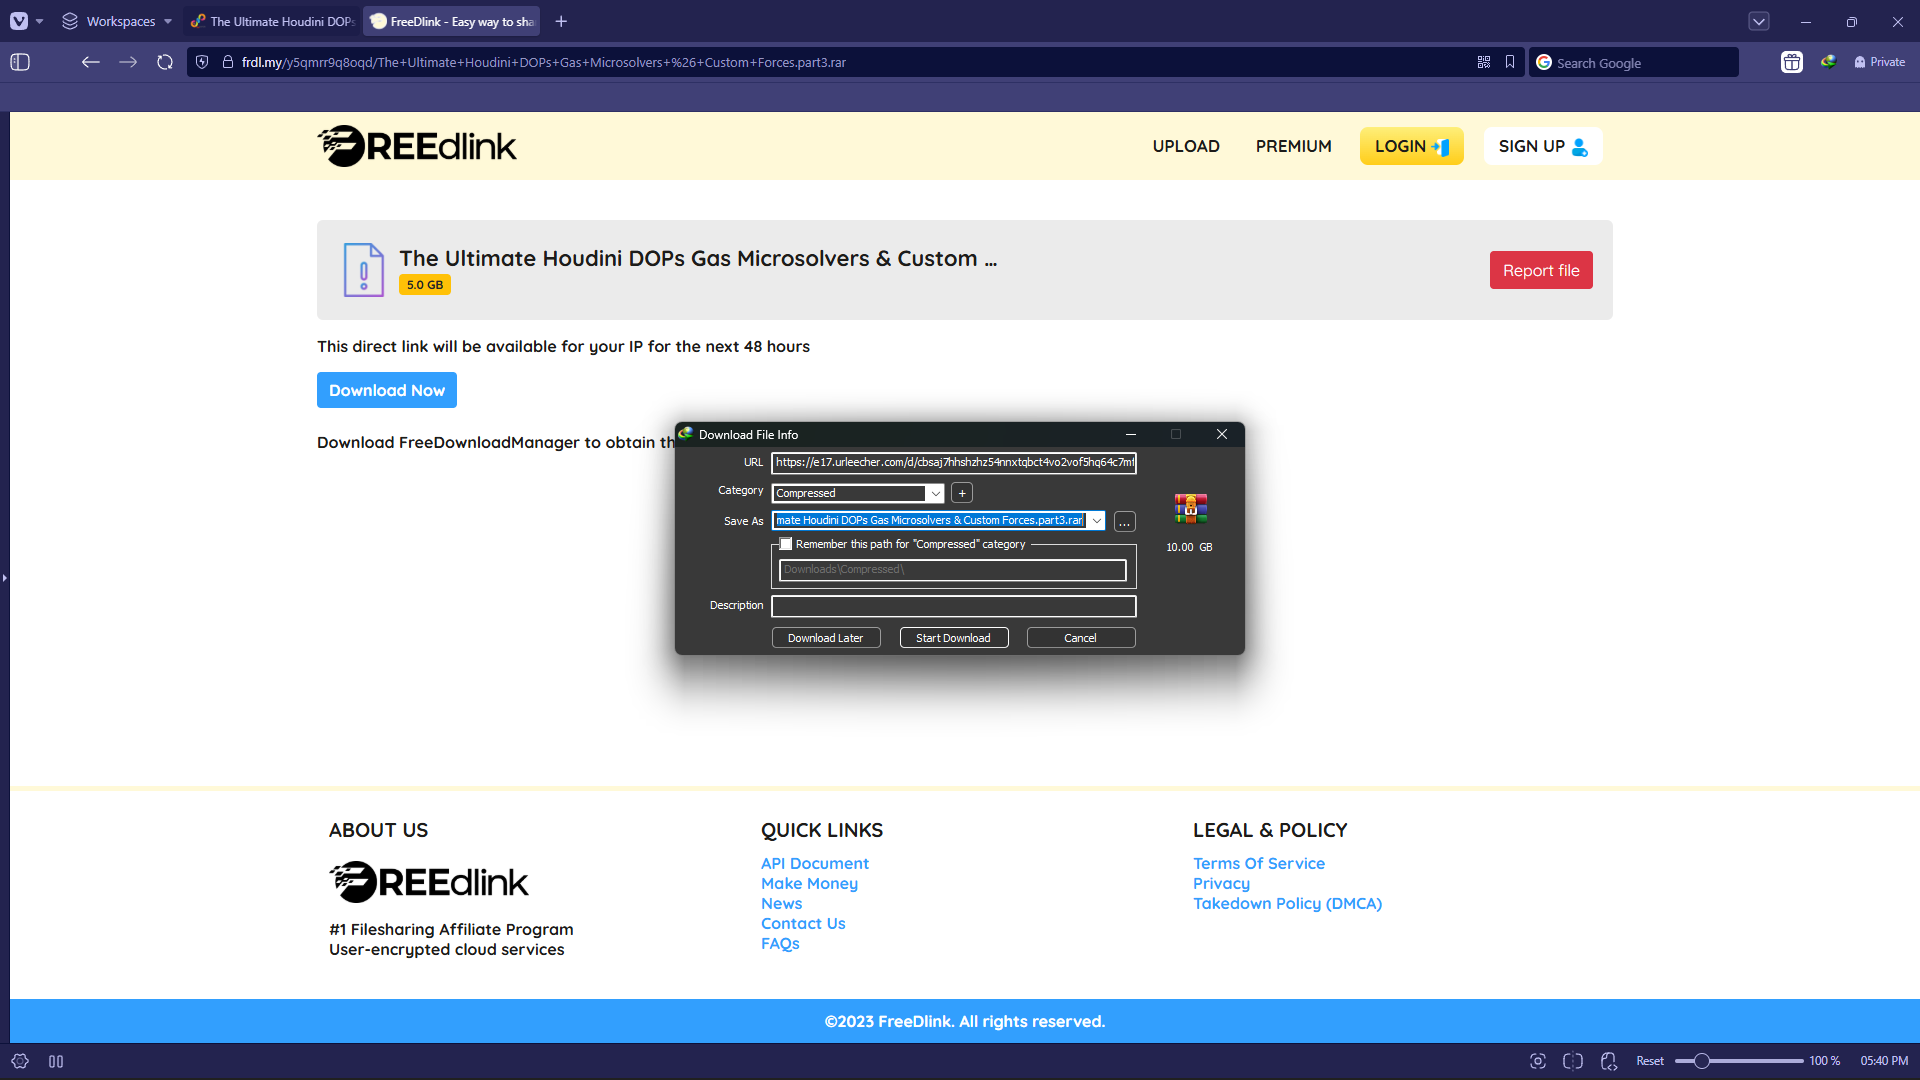Open Terms Of Service link
Screen dimensions: 1920x1080
click(1259, 863)
